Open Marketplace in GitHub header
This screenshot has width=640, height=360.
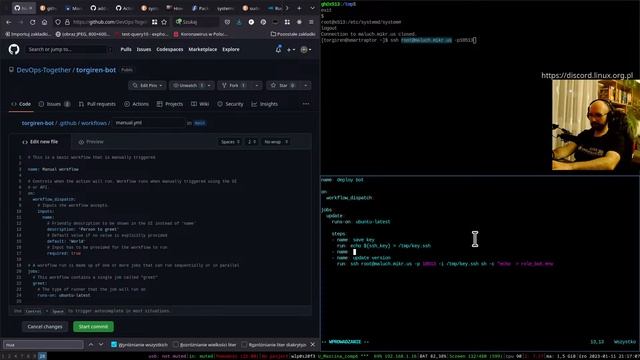[202, 49]
